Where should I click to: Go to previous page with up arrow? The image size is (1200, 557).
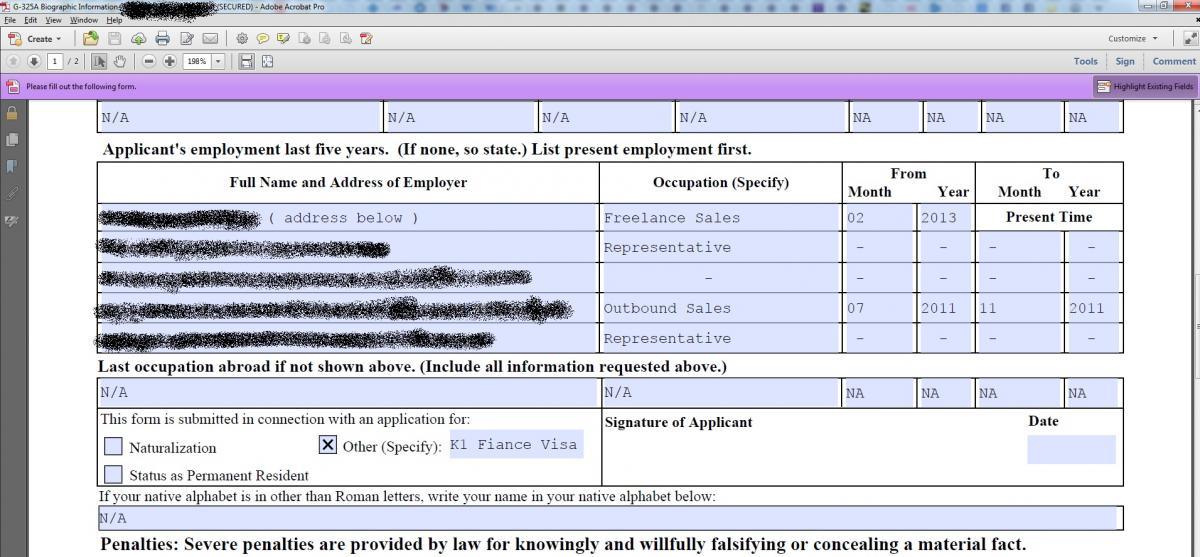click(x=14, y=61)
